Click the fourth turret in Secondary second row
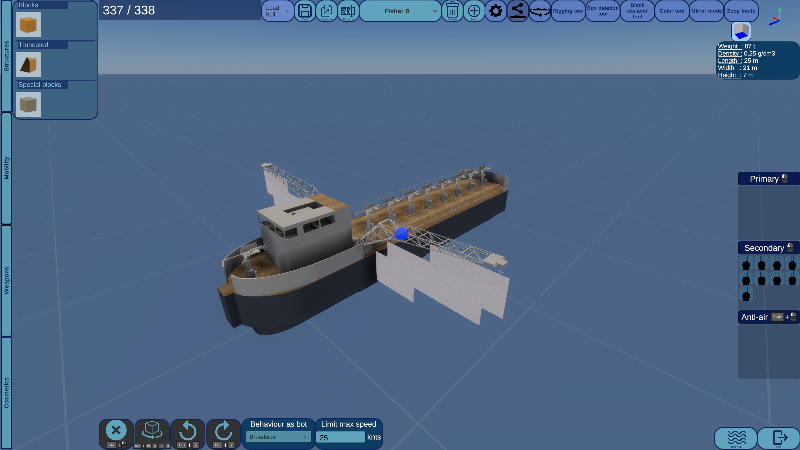This screenshot has width=800, height=450. point(792,280)
